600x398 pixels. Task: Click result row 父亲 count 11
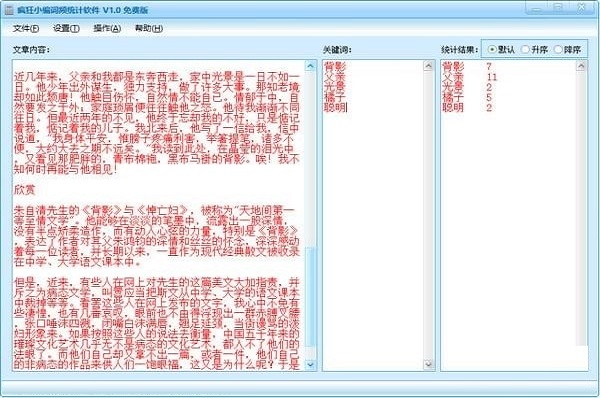click(x=470, y=77)
